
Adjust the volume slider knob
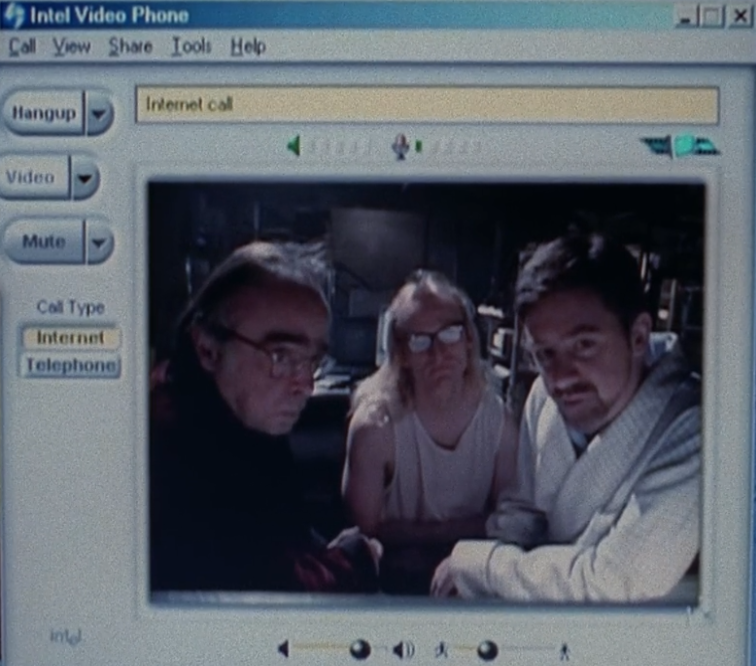(360, 649)
